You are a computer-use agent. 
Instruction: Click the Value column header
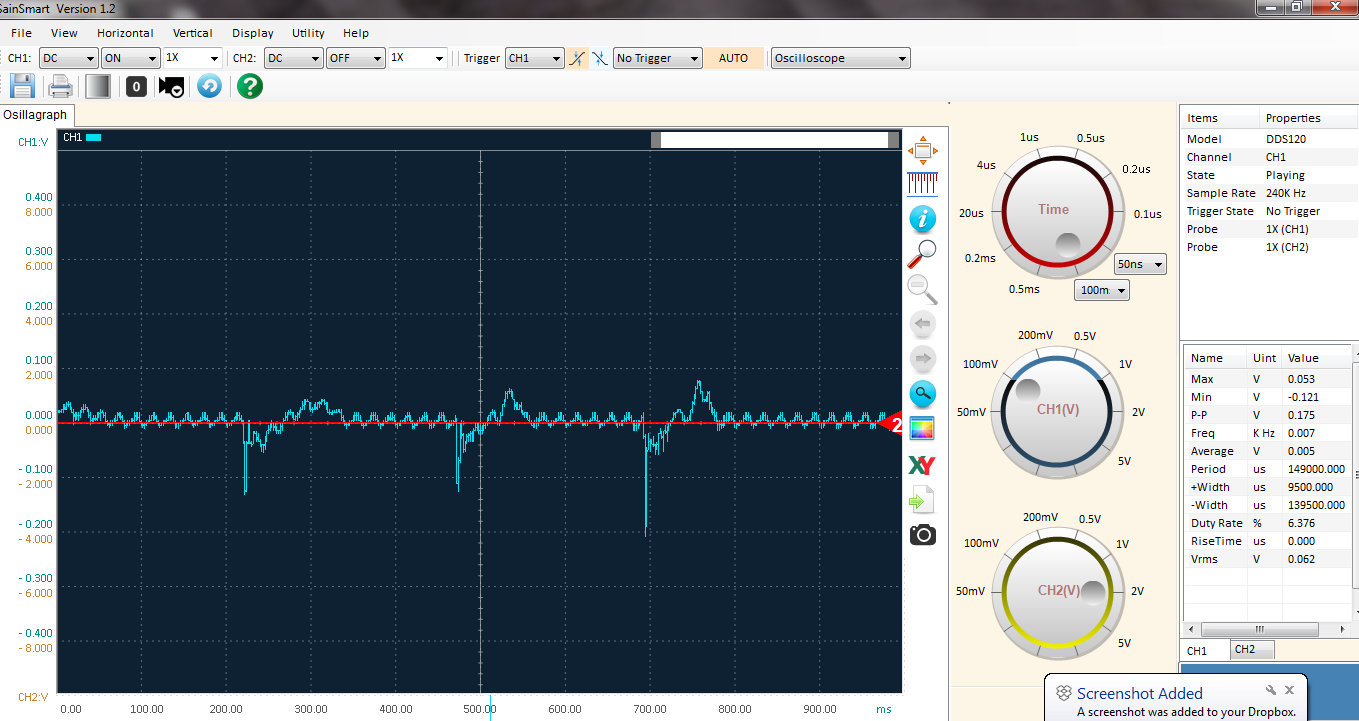click(1315, 358)
